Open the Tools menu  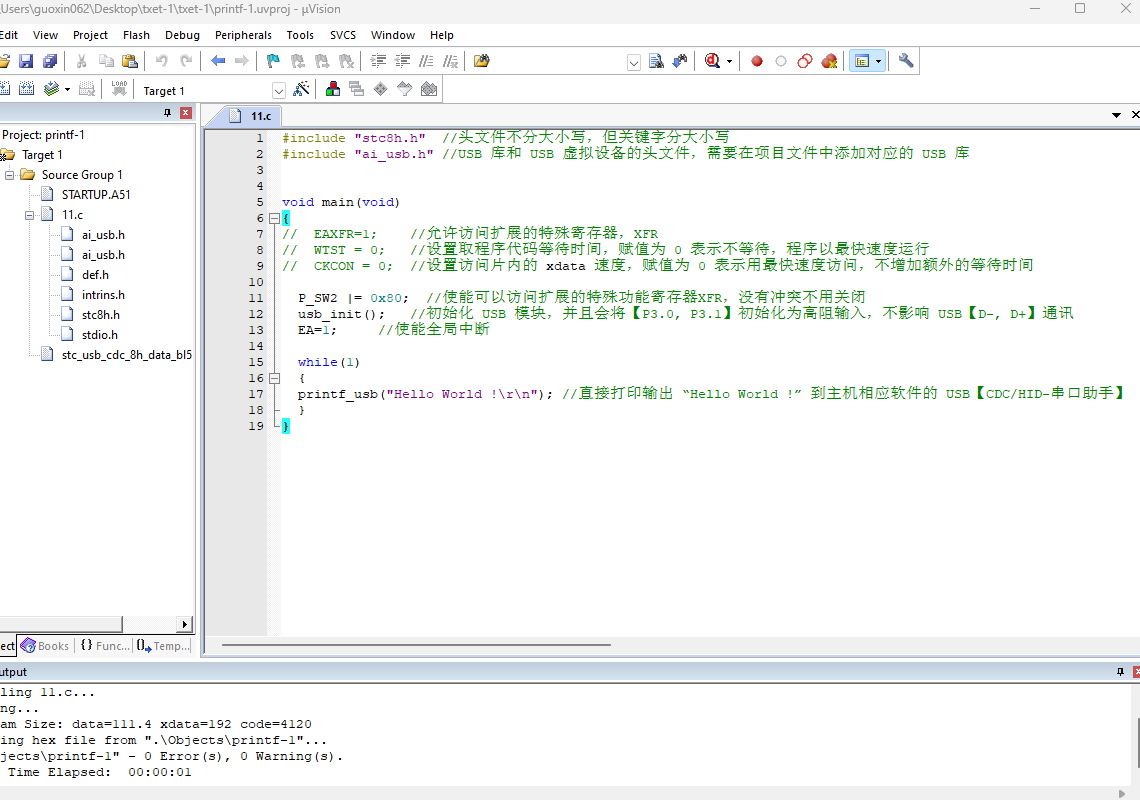coord(300,35)
